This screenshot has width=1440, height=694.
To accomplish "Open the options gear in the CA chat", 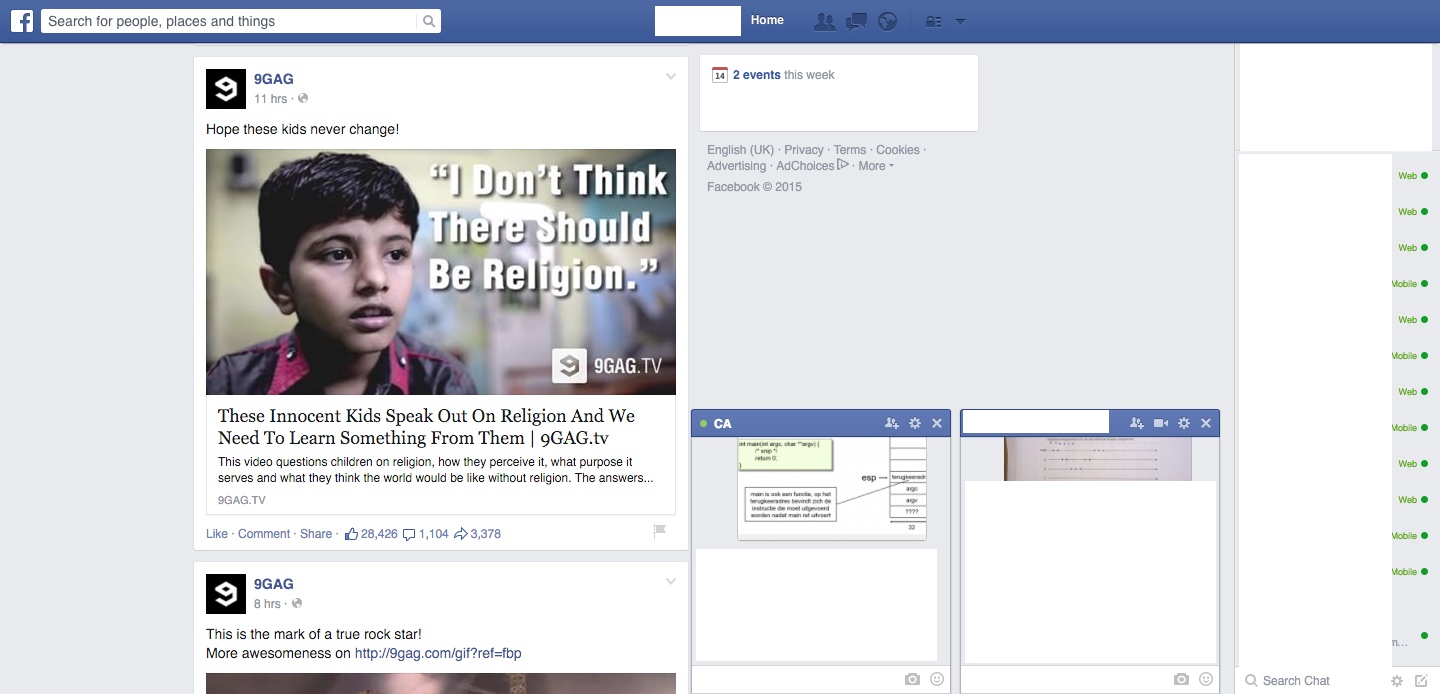I will tap(914, 424).
